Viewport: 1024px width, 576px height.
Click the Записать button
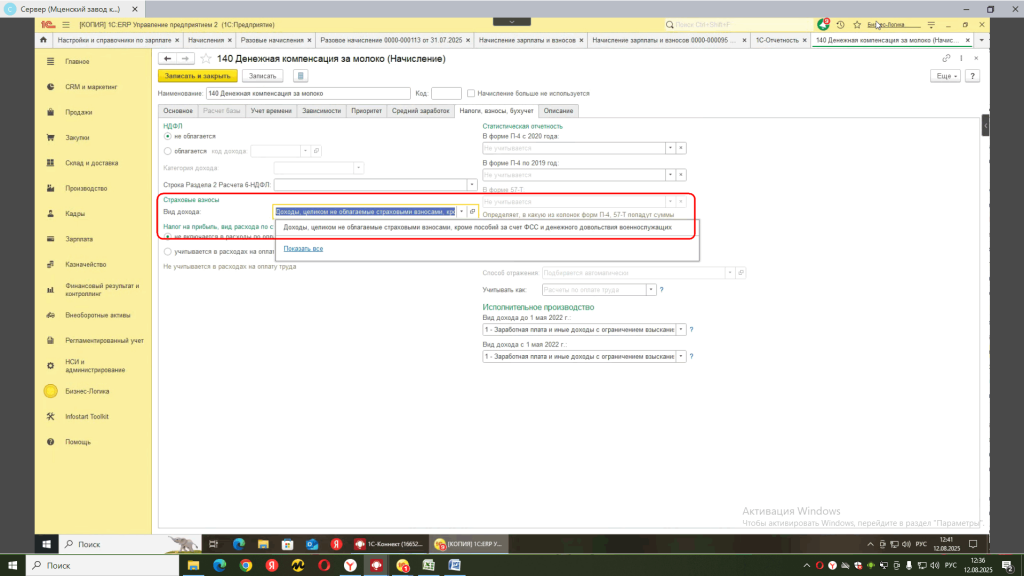263,76
